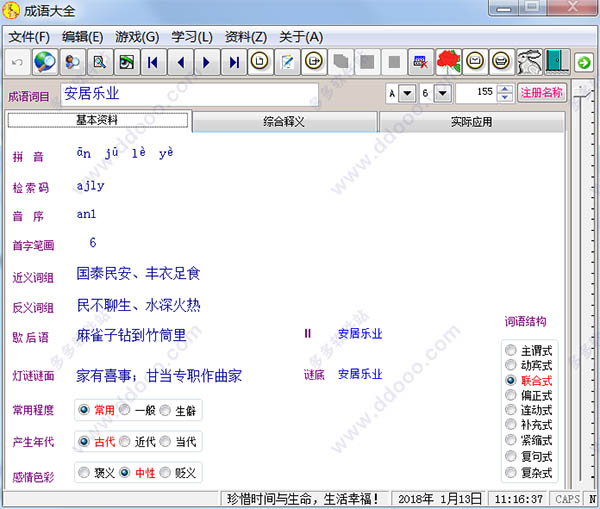The height and width of the screenshot is (509, 600).
Task: Select 古代 for 产生年代
Action: (x=84, y=442)
